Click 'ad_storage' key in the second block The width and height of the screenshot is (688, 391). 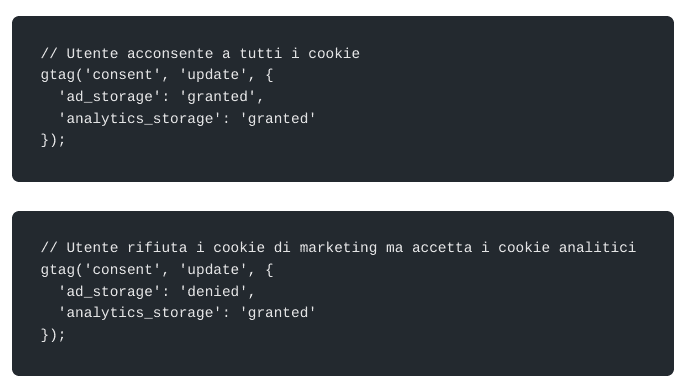(109, 292)
